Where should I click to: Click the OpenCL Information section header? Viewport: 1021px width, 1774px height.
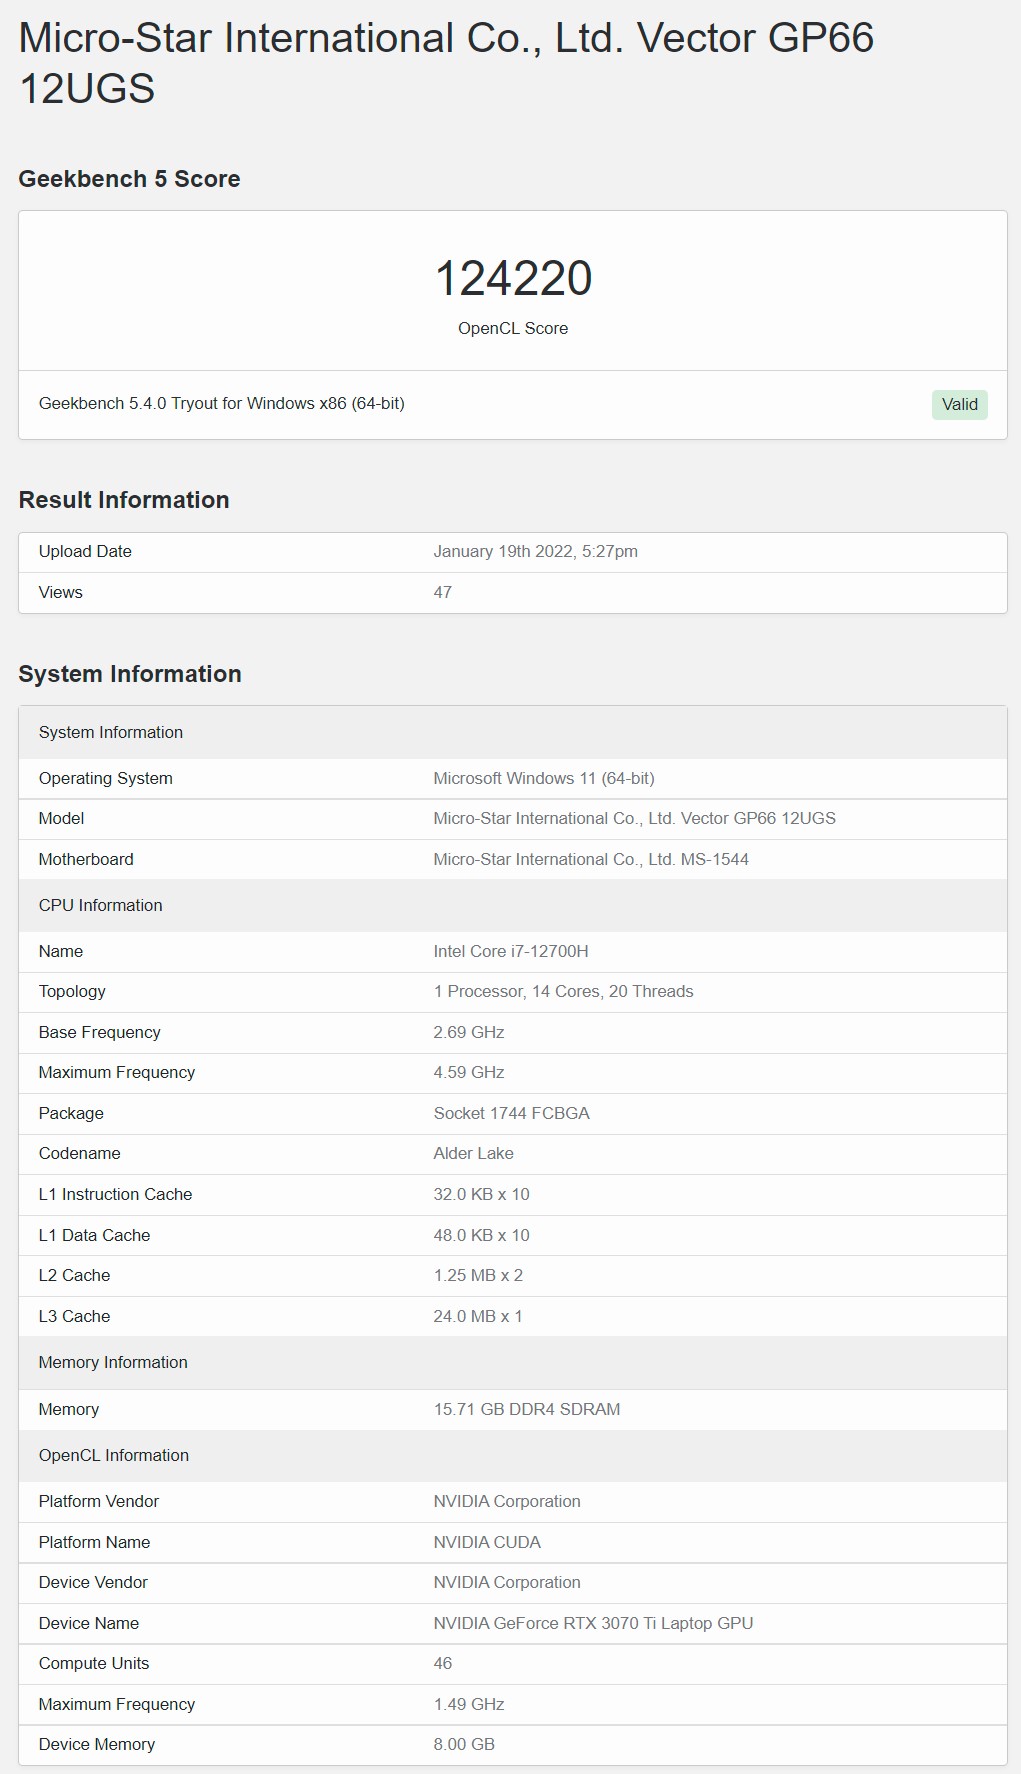tap(513, 1455)
